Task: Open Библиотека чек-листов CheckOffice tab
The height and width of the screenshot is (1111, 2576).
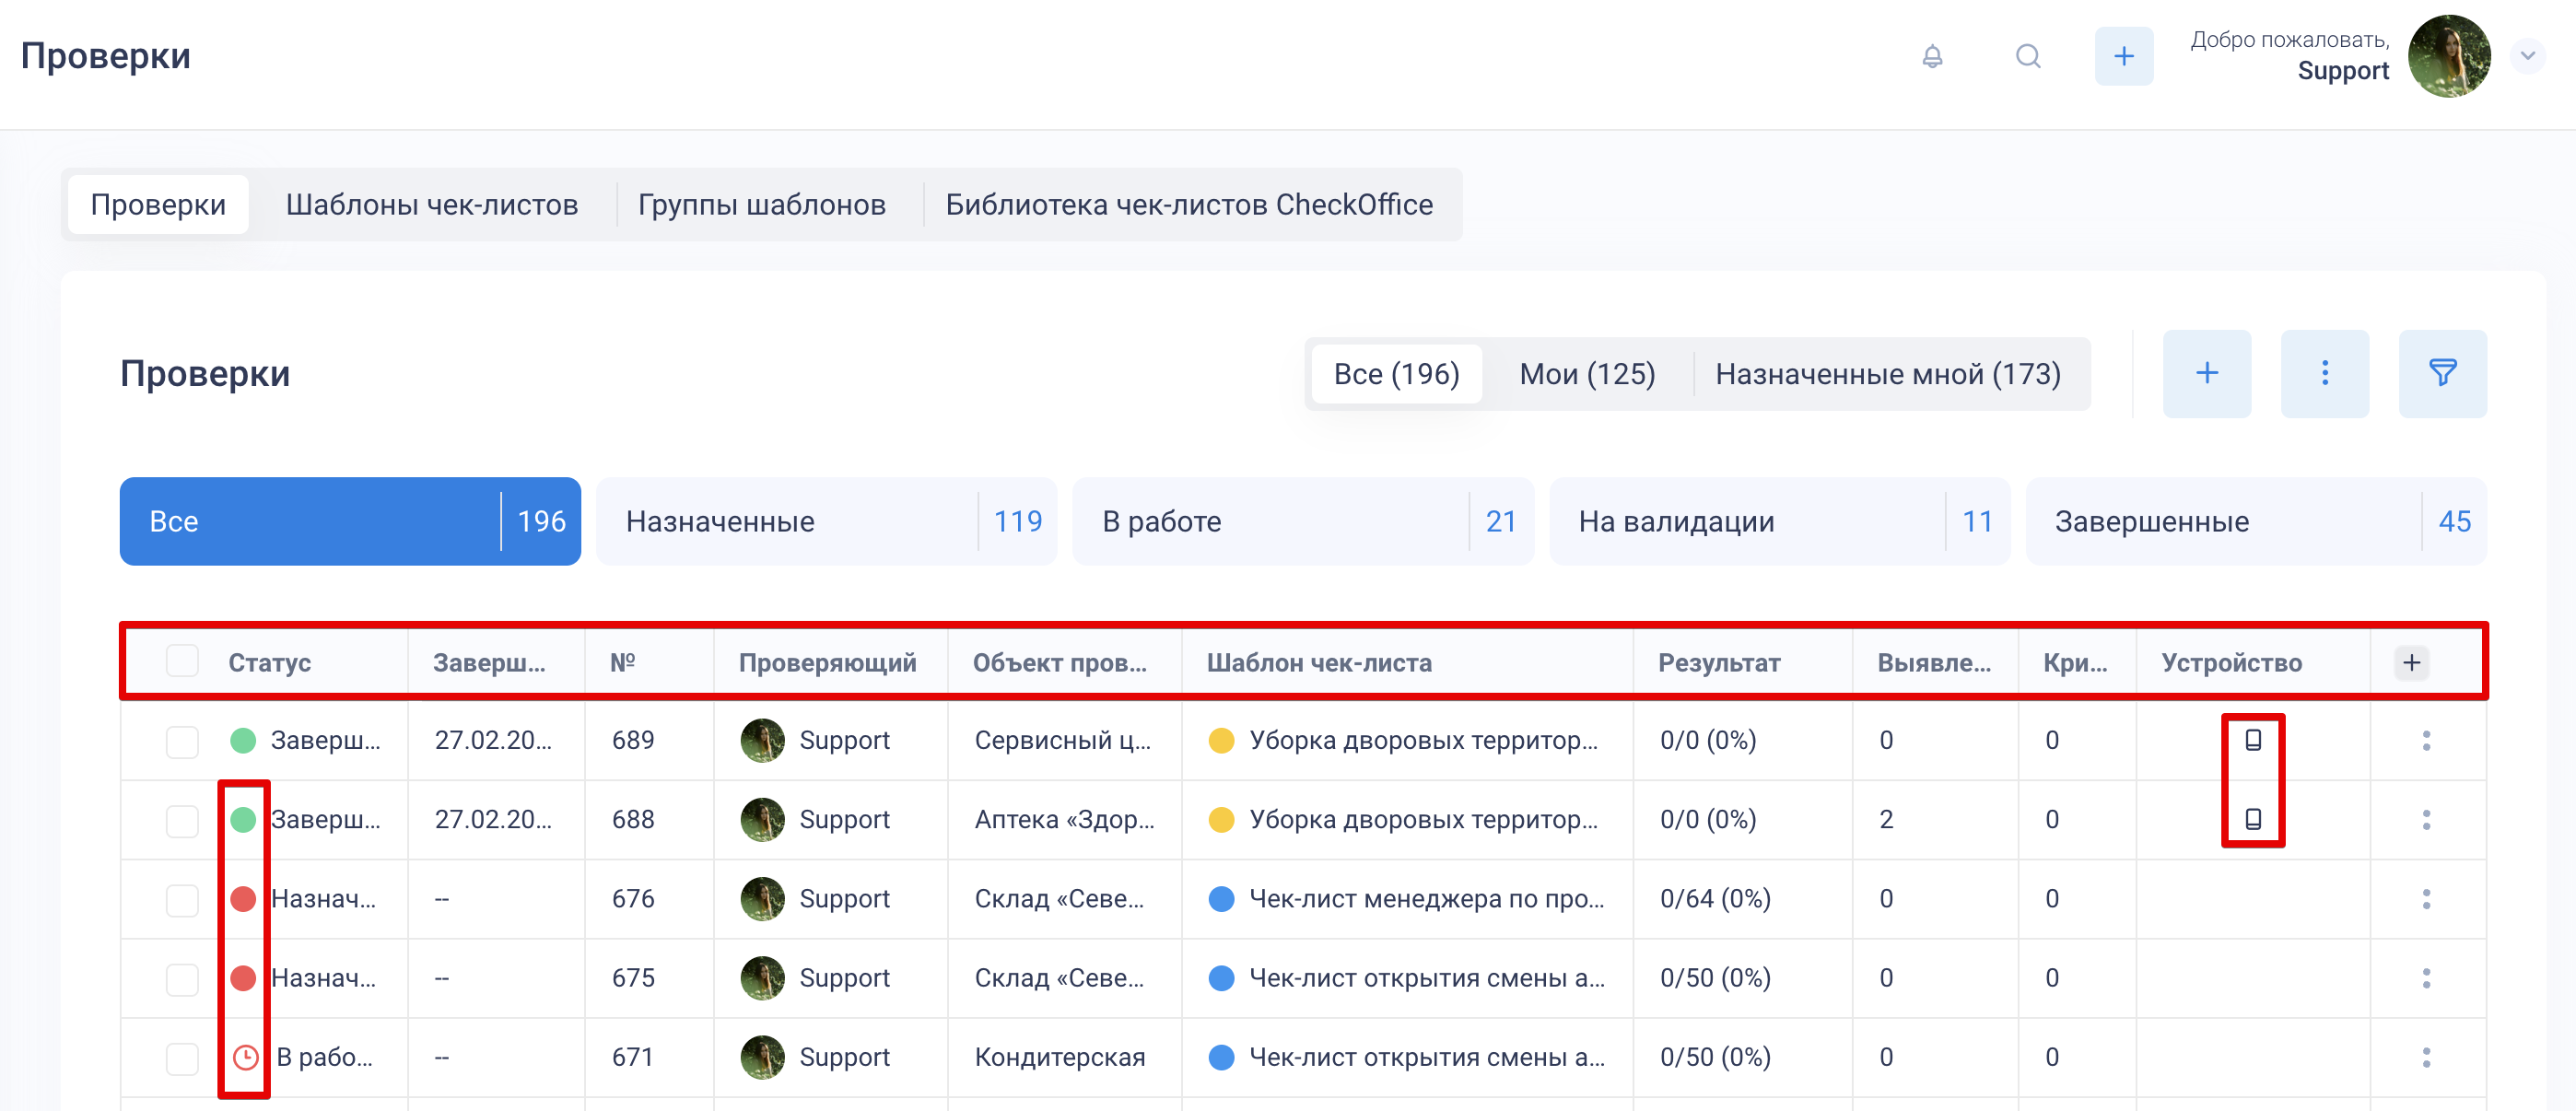Action: click(1188, 204)
